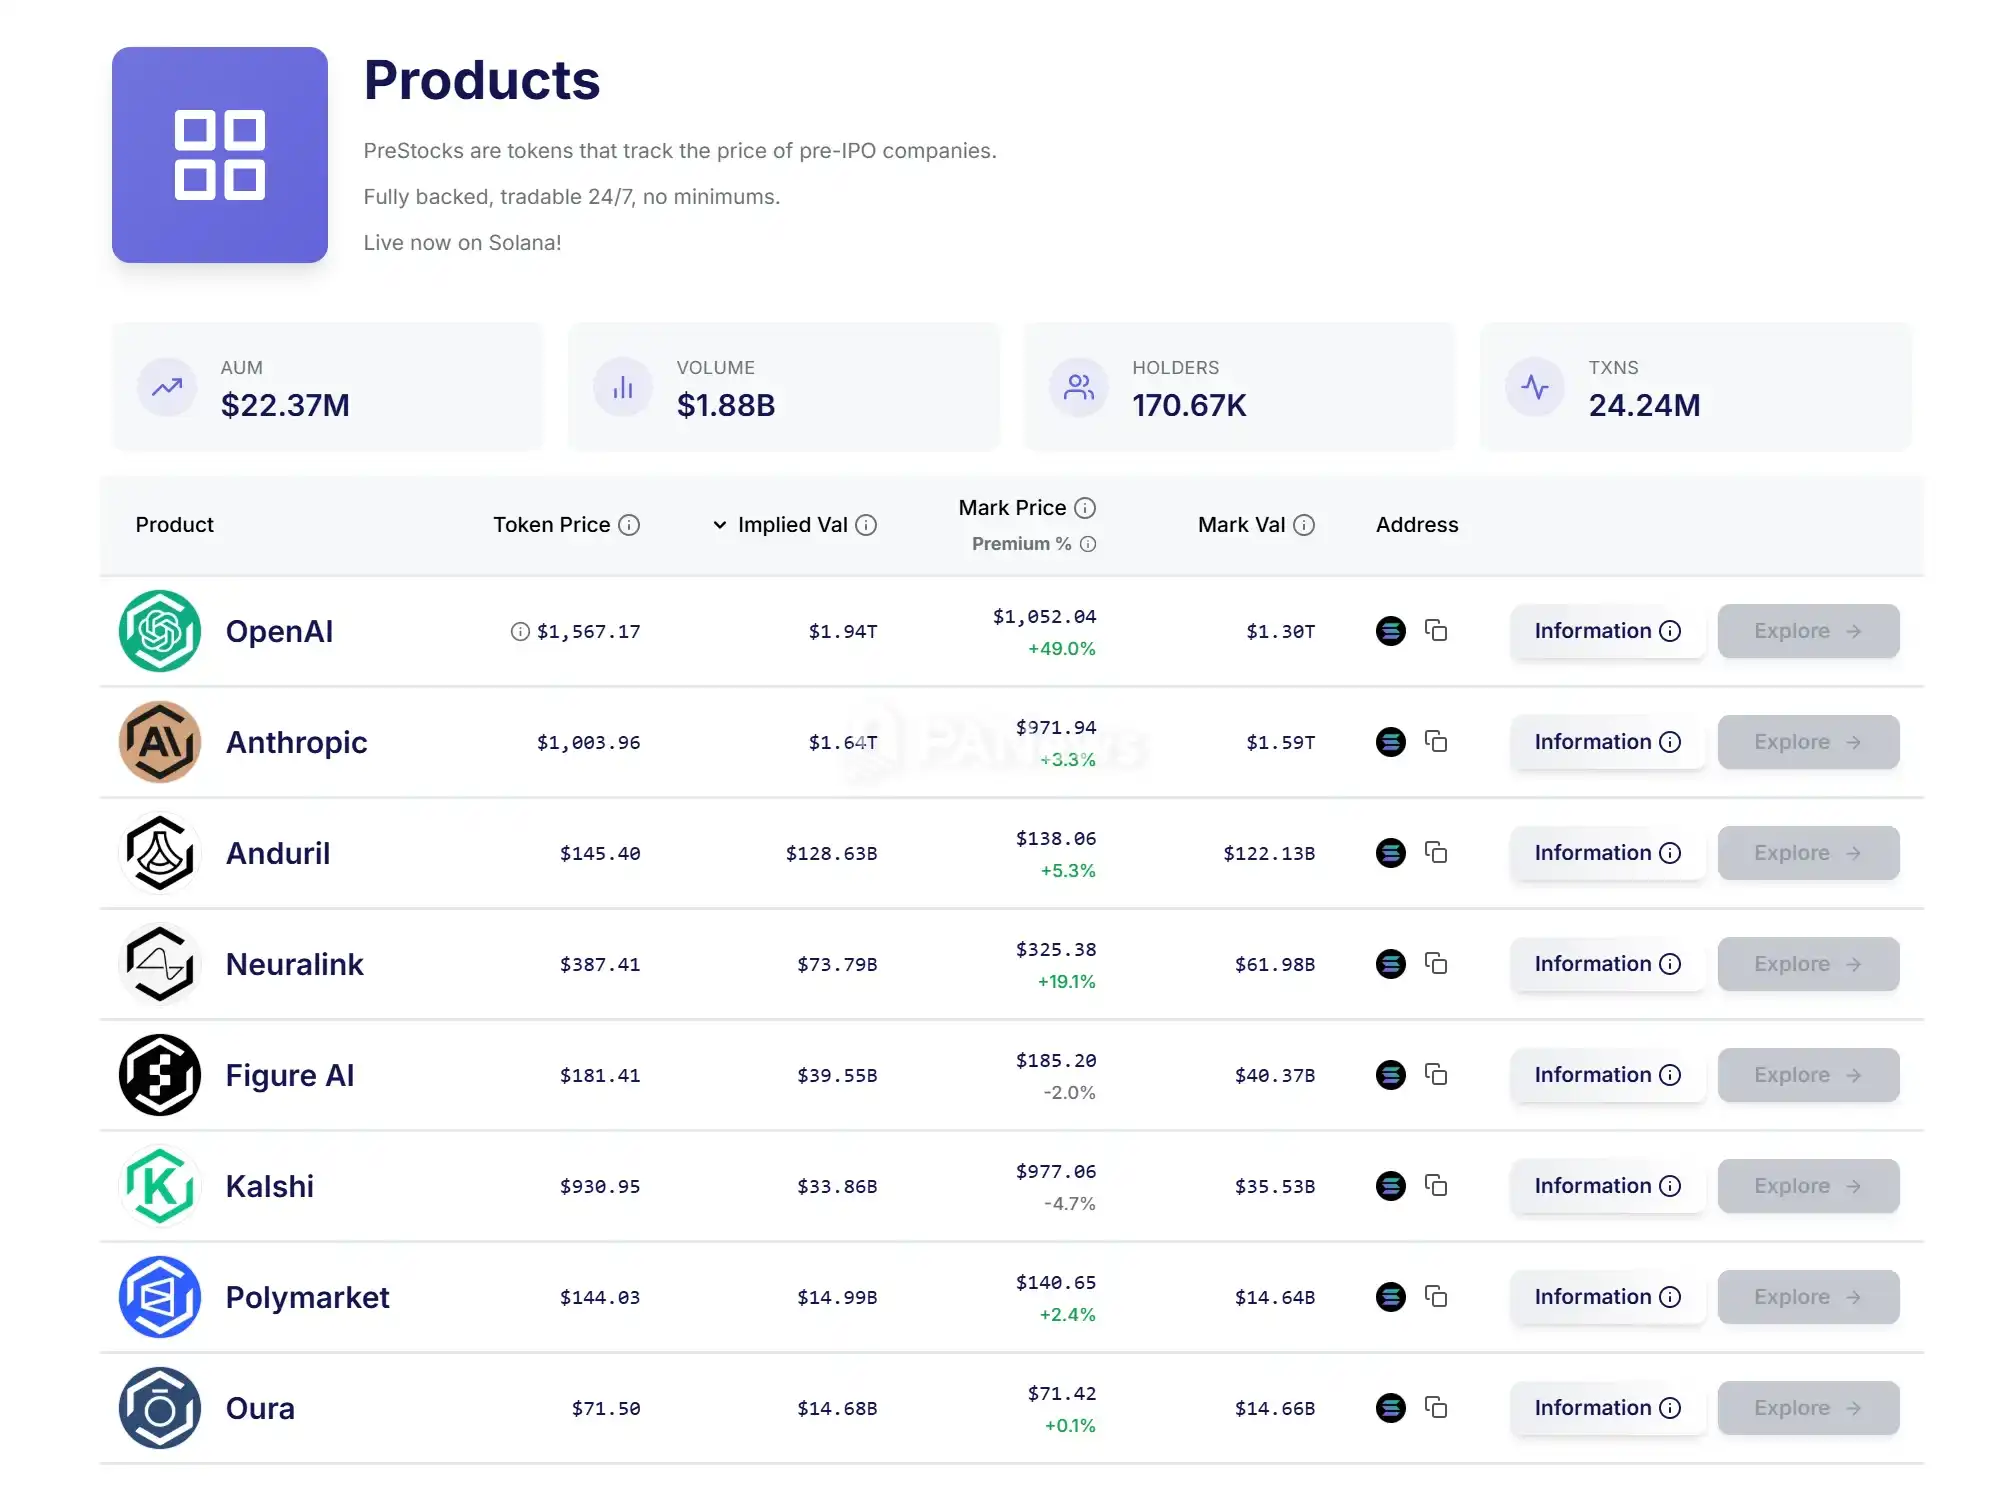Click Explore button for Polymarket
Image resolution: width=1989 pixels, height=1485 pixels.
tap(1808, 1297)
